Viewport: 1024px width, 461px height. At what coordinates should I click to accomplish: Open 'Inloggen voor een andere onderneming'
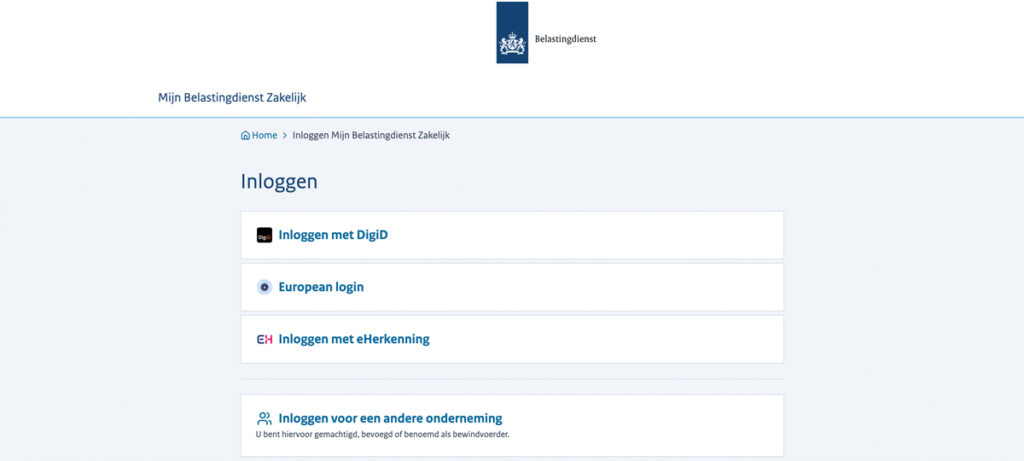(390, 418)
